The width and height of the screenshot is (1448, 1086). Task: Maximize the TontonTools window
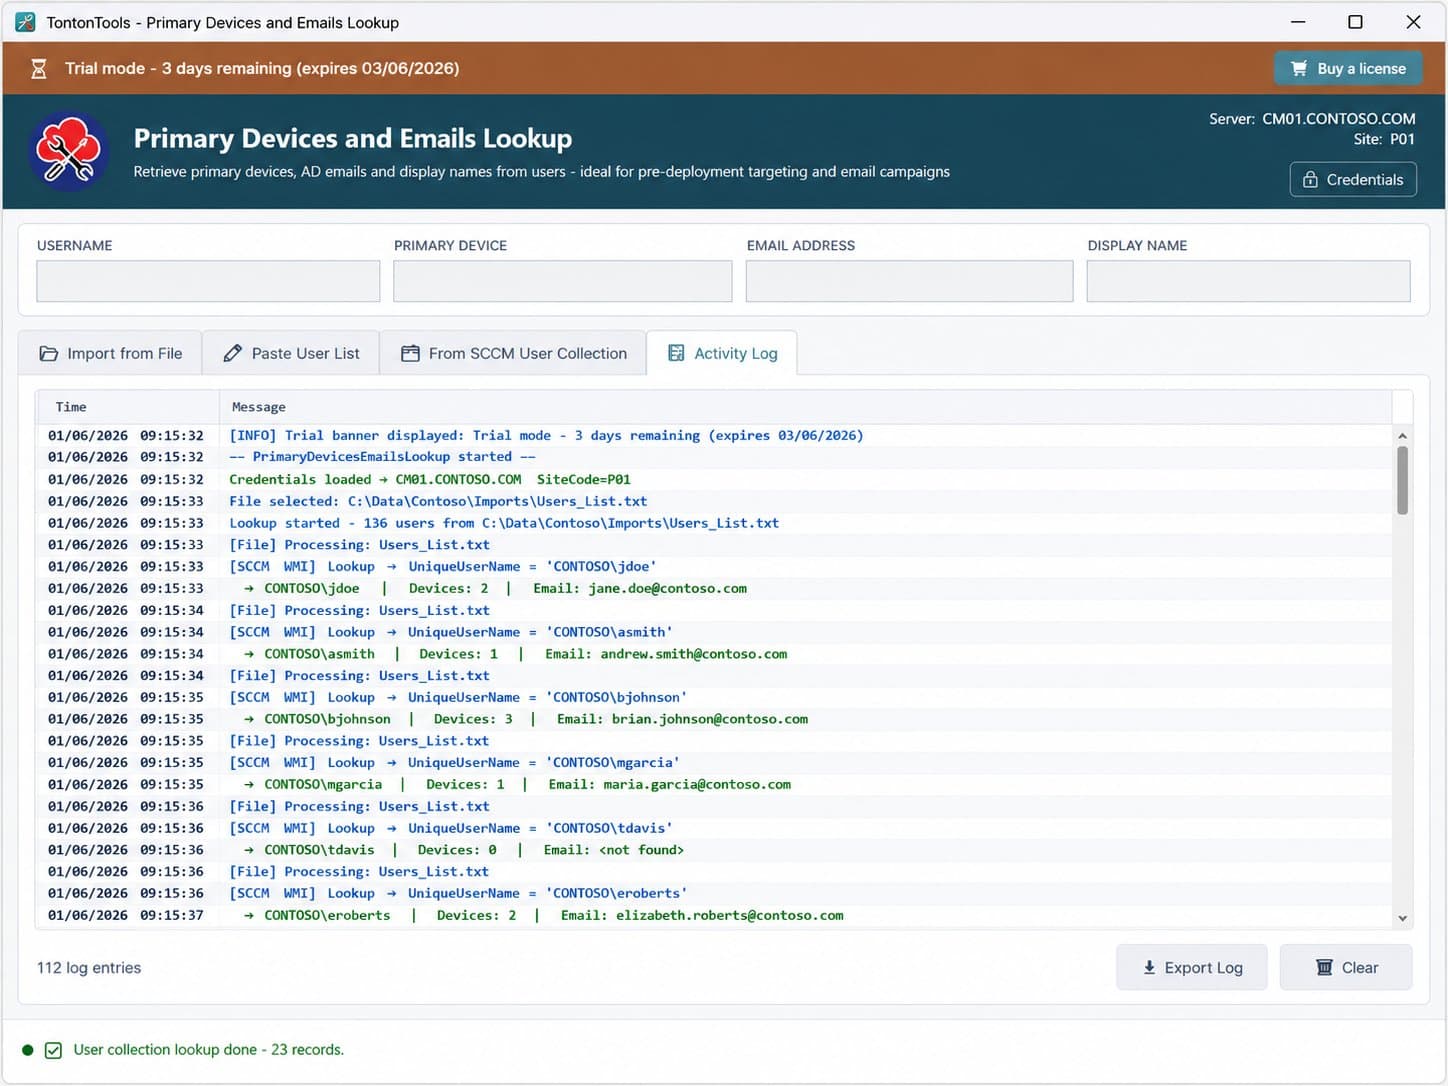[x=1355, y=22]
